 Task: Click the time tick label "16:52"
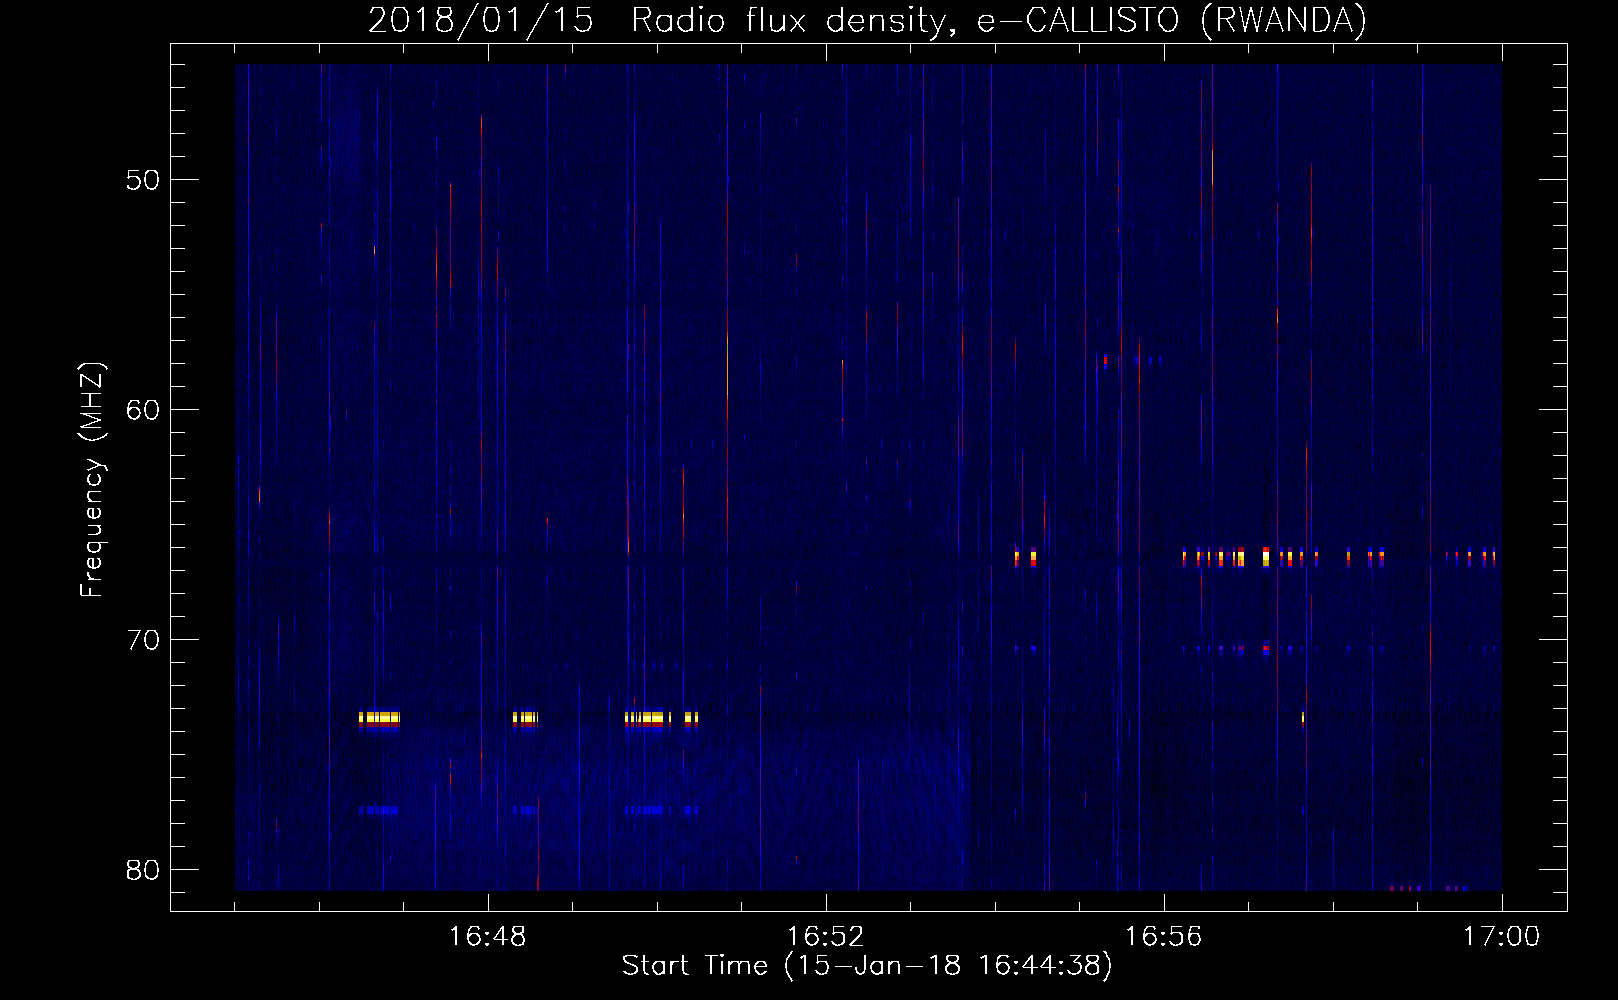825,936
